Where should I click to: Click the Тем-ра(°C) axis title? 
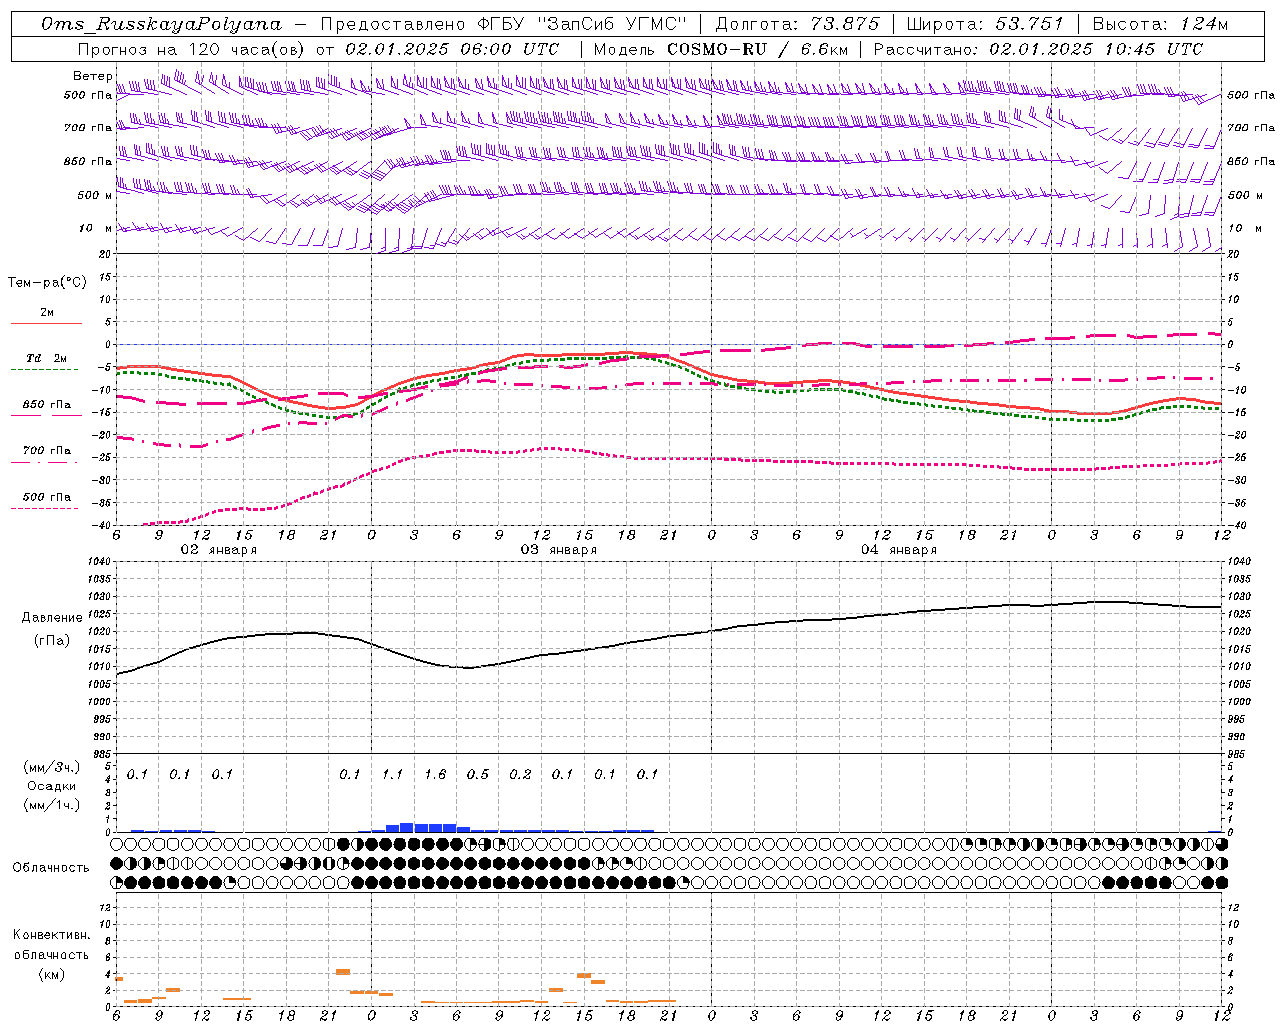coord(47,283)
